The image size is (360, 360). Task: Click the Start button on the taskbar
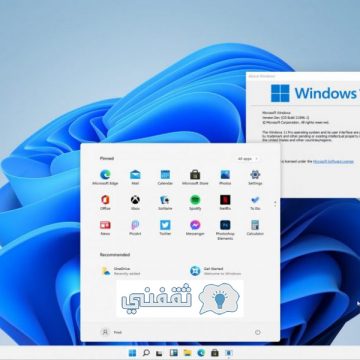tap(132, 353)
